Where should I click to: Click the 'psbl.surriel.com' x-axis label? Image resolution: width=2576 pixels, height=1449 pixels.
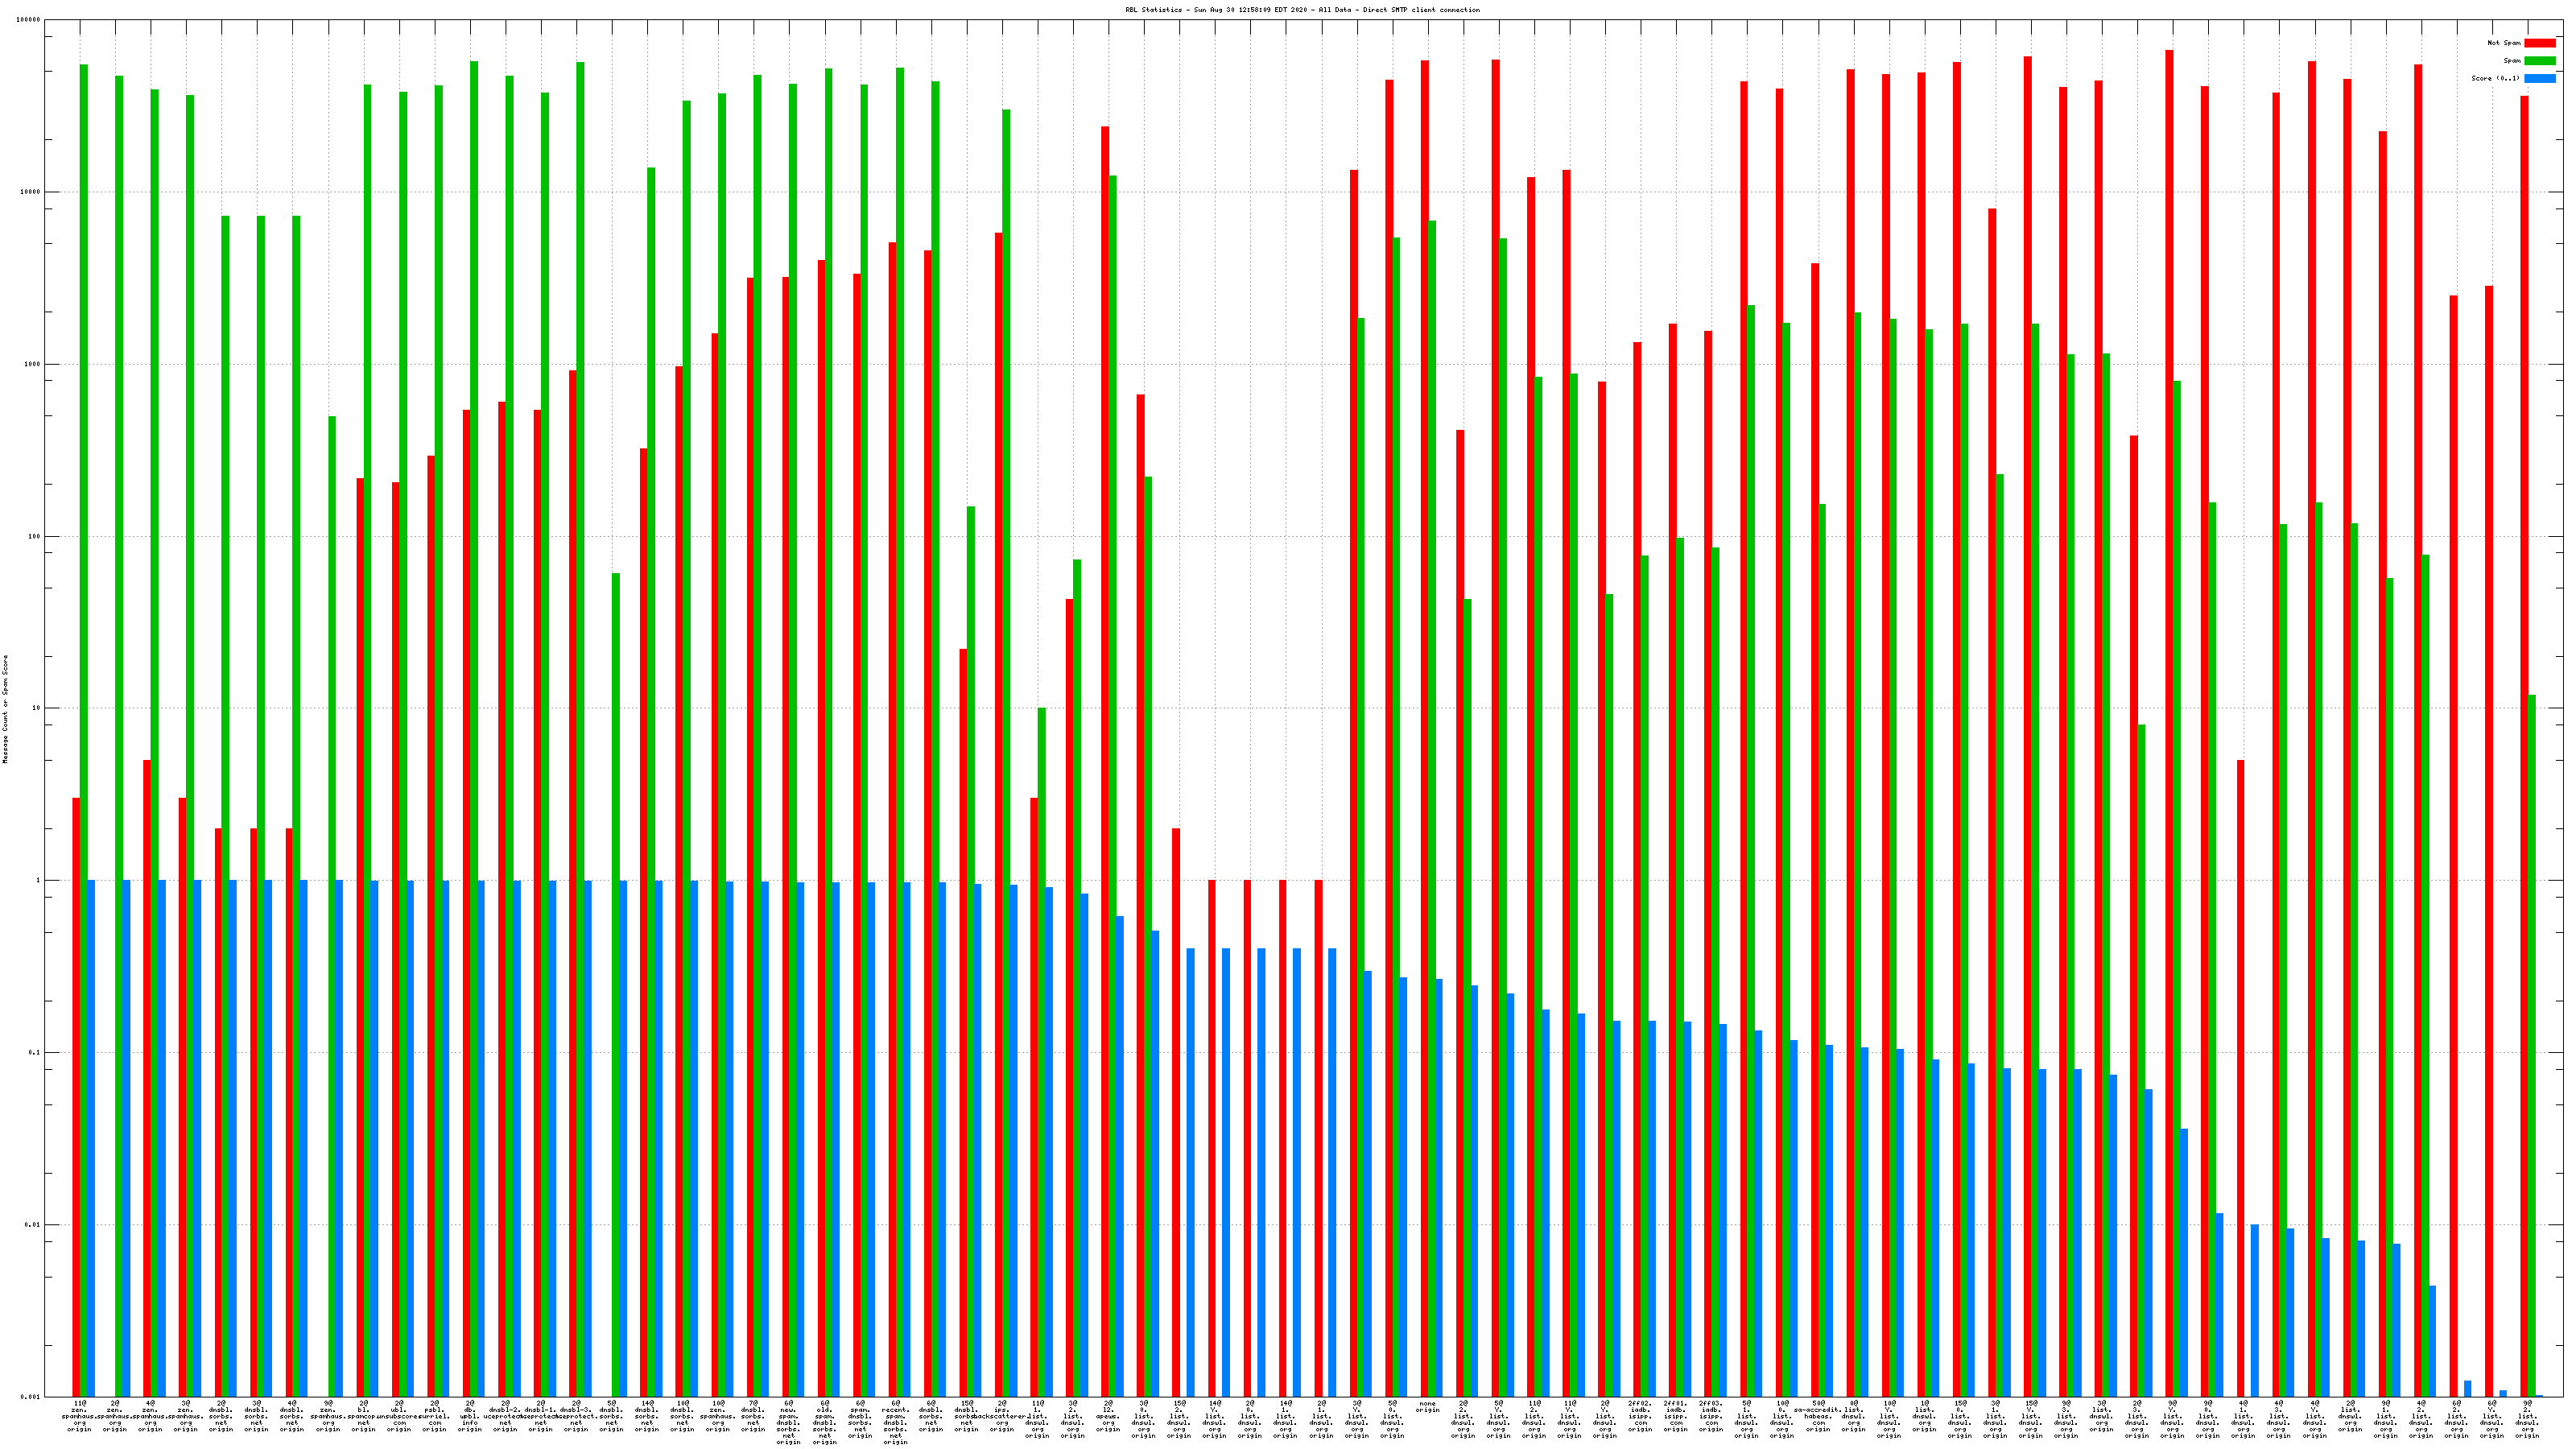[434, 1415]
